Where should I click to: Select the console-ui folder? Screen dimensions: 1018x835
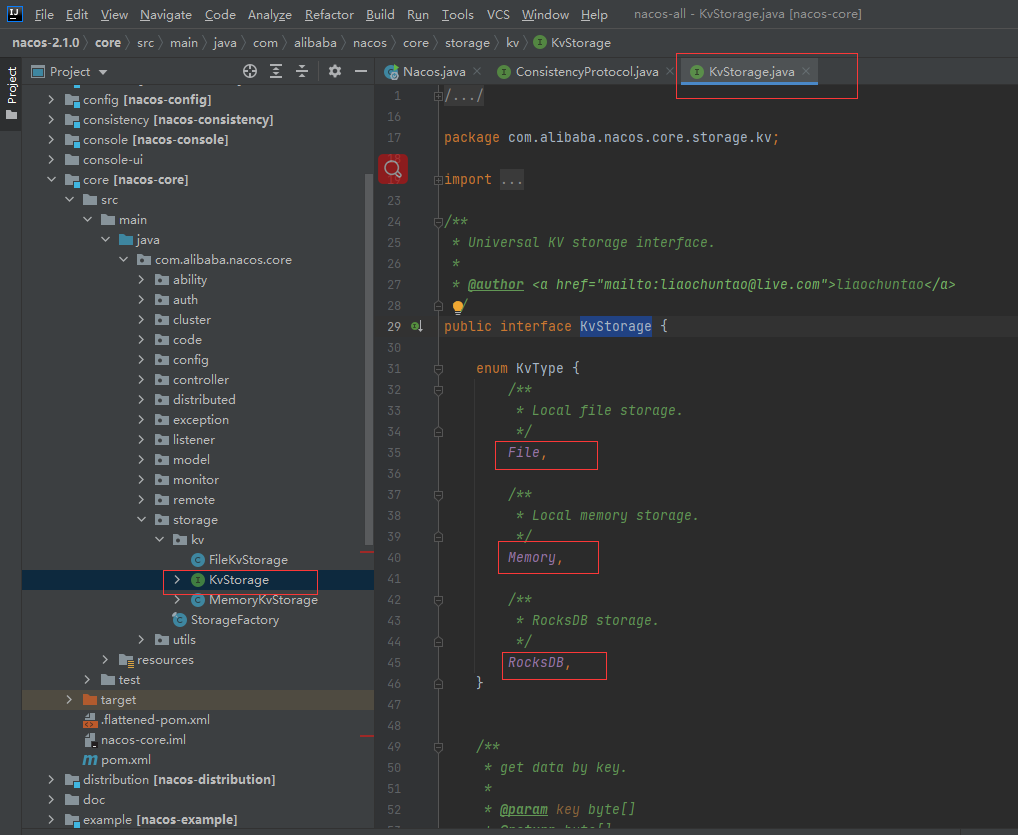tap(112, 160)
